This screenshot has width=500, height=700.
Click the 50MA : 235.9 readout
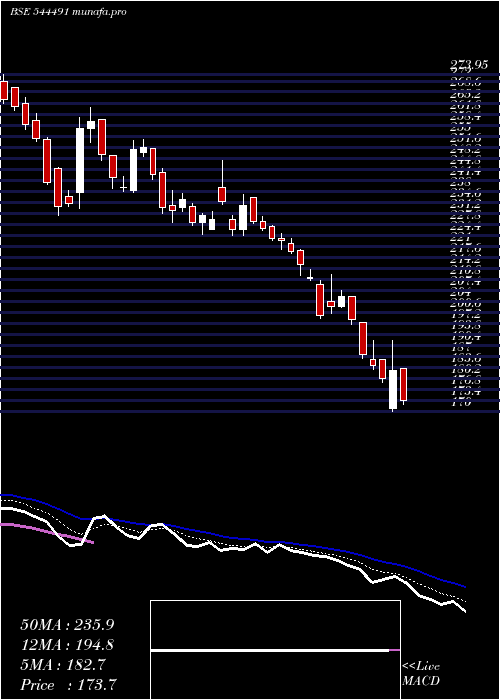tap(67, 625)
